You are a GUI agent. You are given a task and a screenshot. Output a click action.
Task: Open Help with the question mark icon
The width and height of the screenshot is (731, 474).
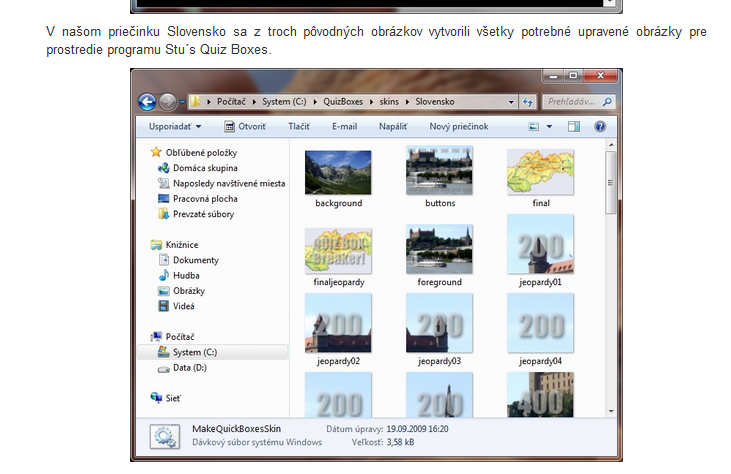pyautogui.click(x=600, y=126)
